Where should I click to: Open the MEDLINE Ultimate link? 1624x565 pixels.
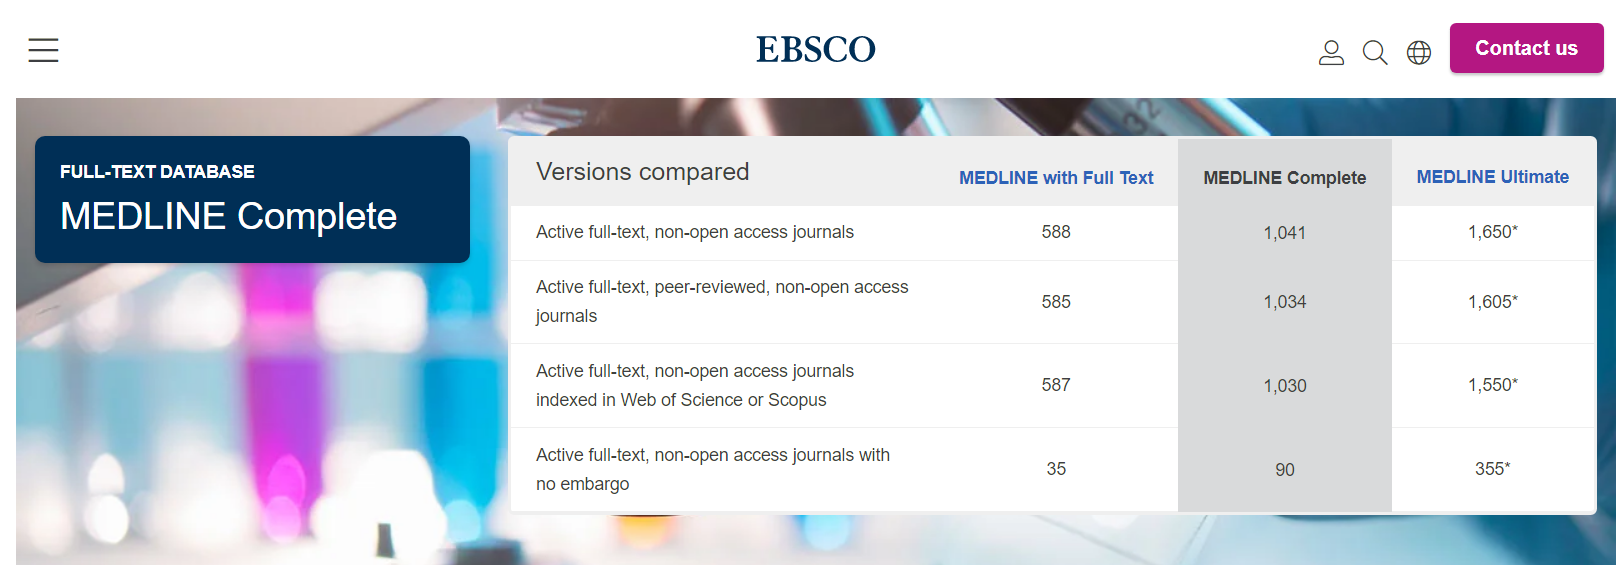[1492, 177]
